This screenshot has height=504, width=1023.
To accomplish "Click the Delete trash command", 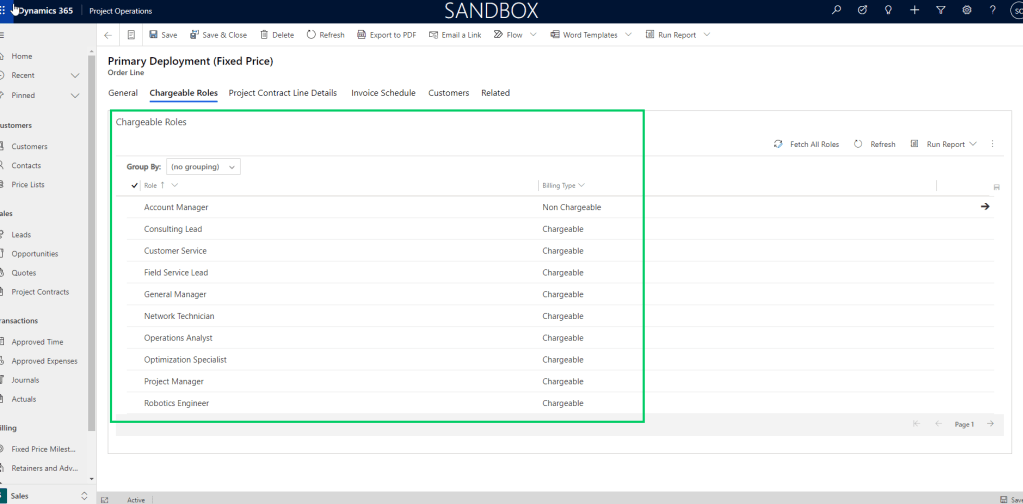I will click(277, 35).
